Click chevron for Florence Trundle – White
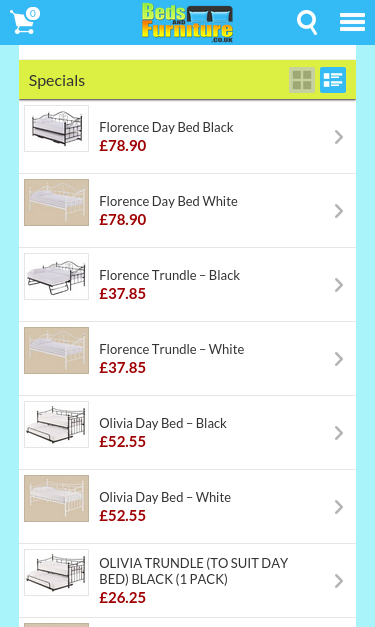This screenshot has height=627, width=375. coord(339,359)
